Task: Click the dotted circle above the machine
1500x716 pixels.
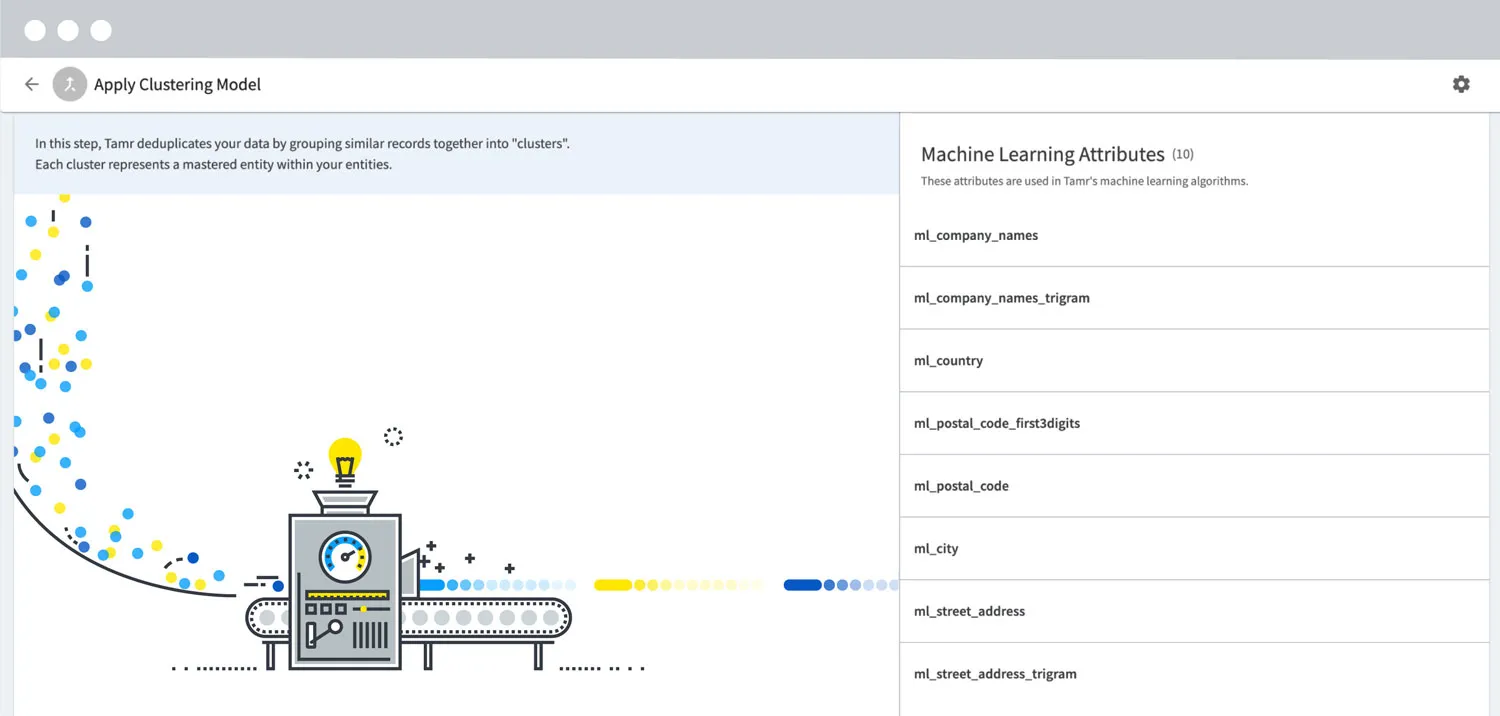Action: [393, 437]
